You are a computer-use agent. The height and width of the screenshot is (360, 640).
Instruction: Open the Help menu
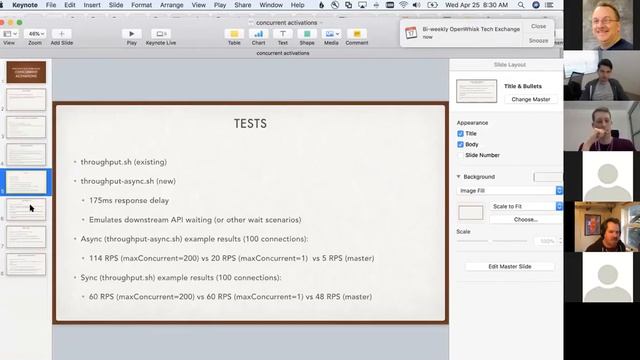coord(298,5)
